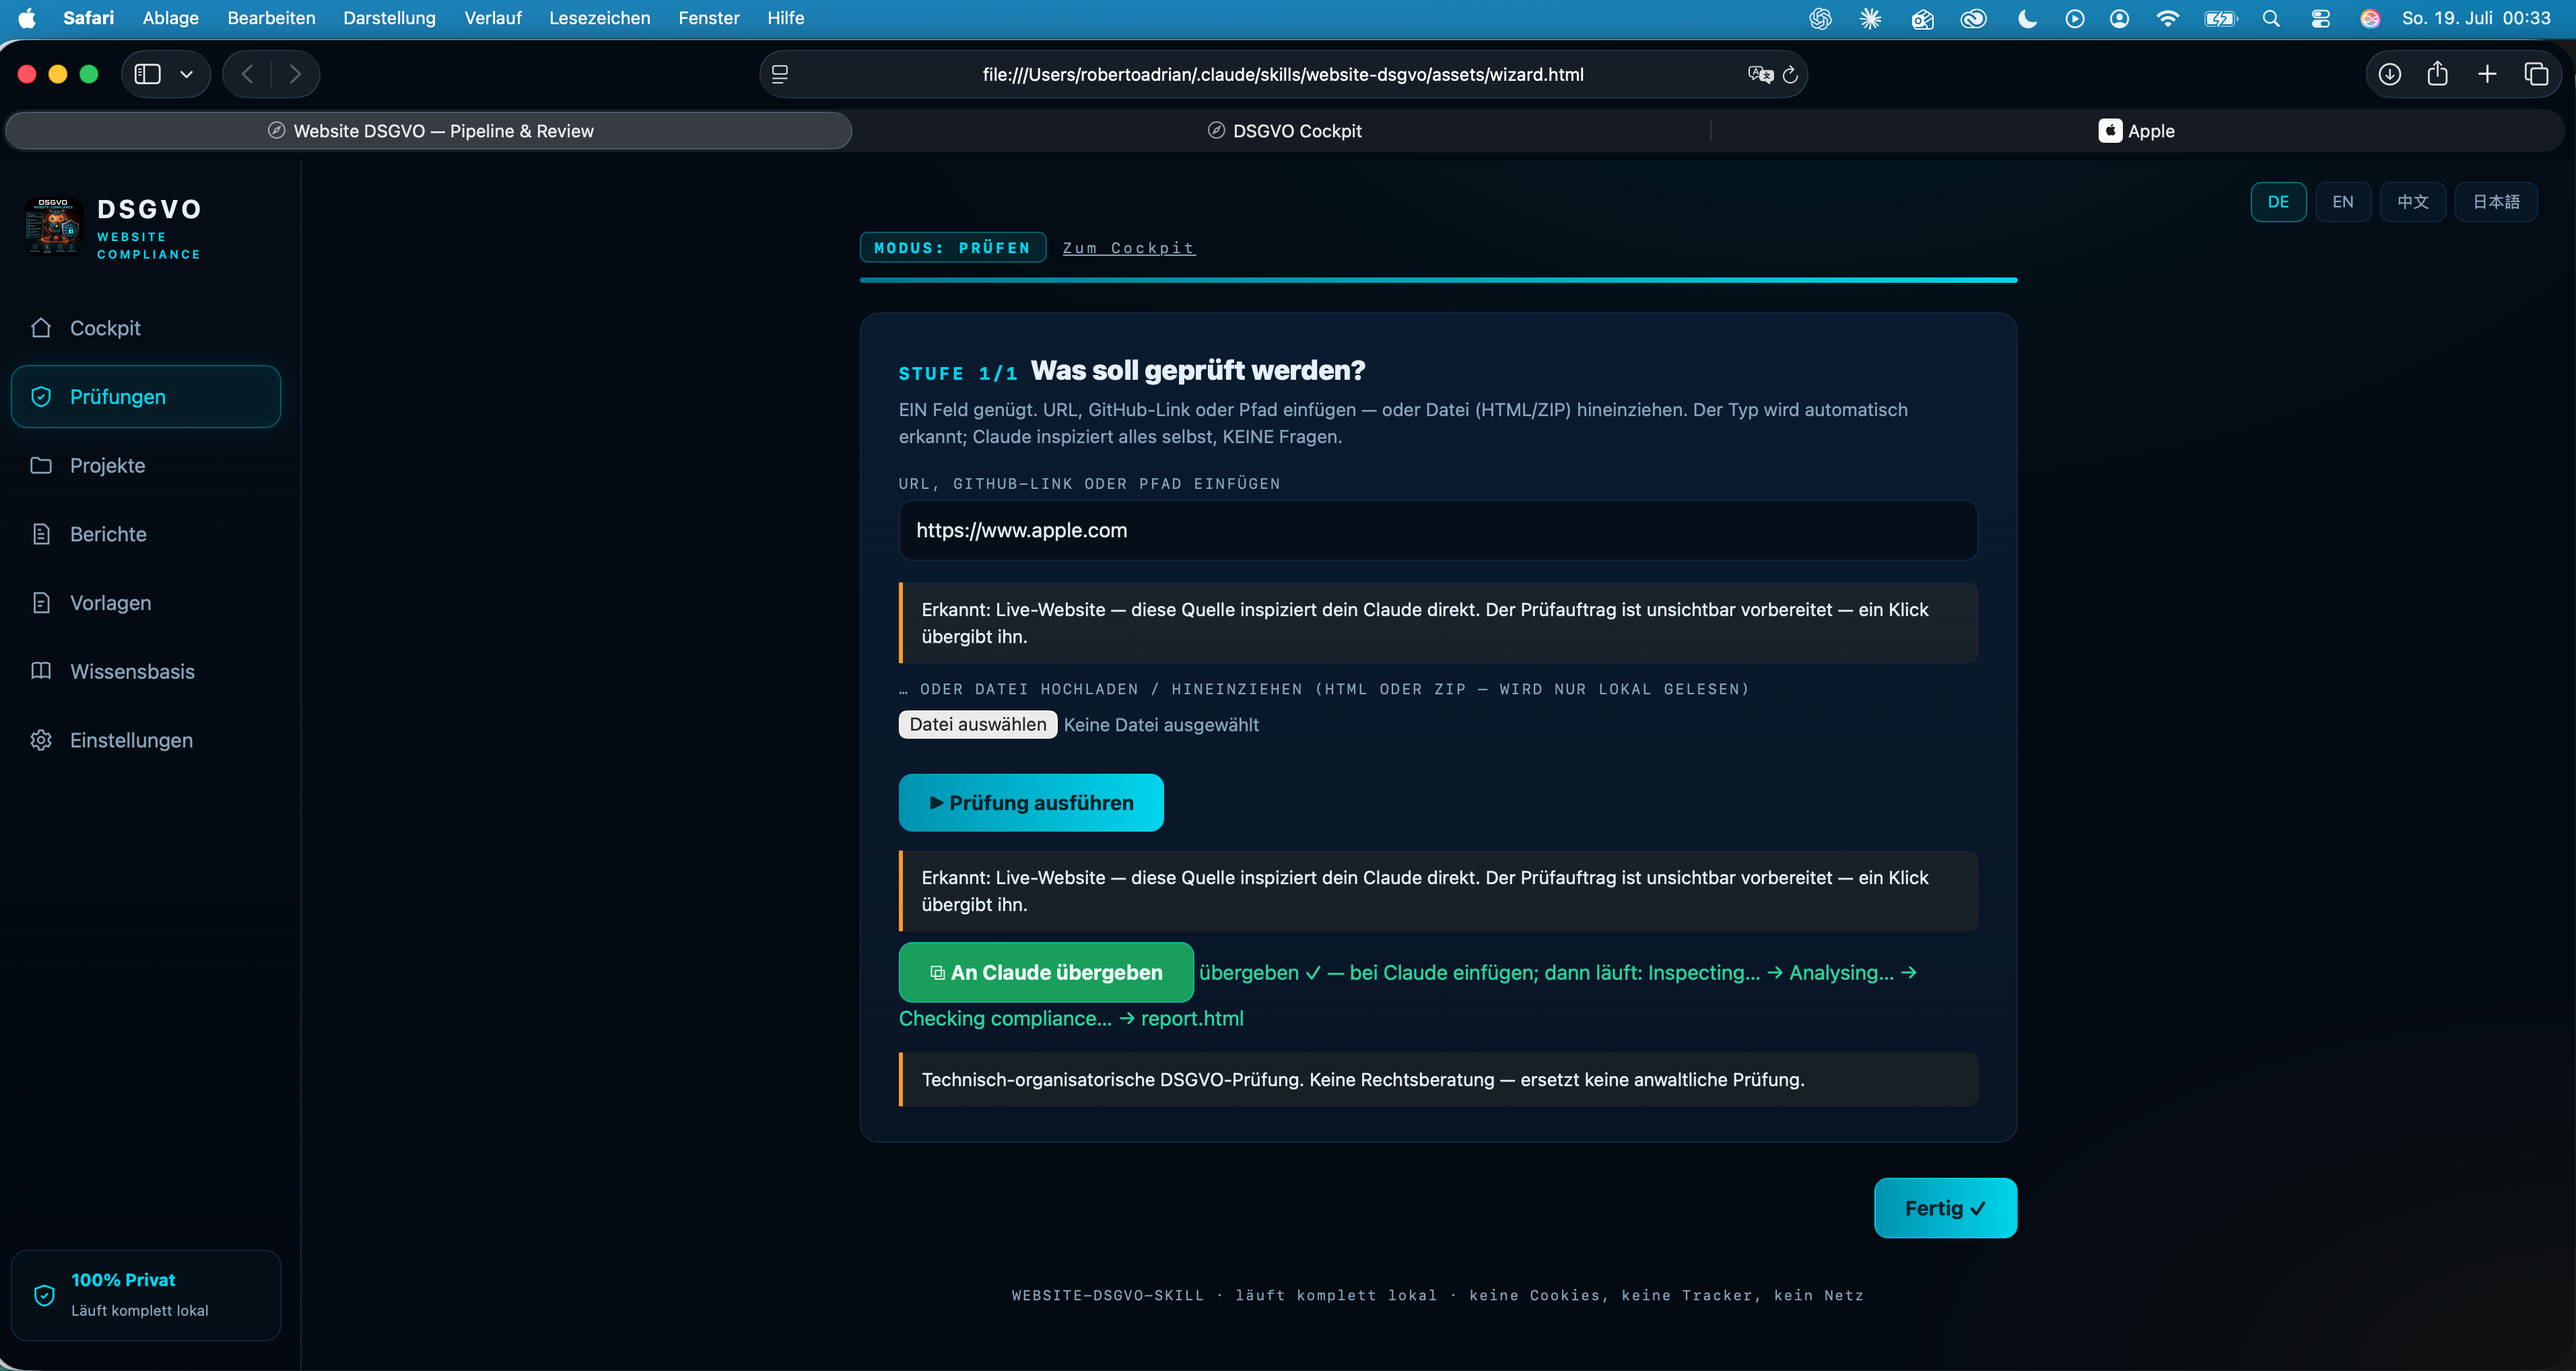Click the Safari share icon

(2438, 74)
